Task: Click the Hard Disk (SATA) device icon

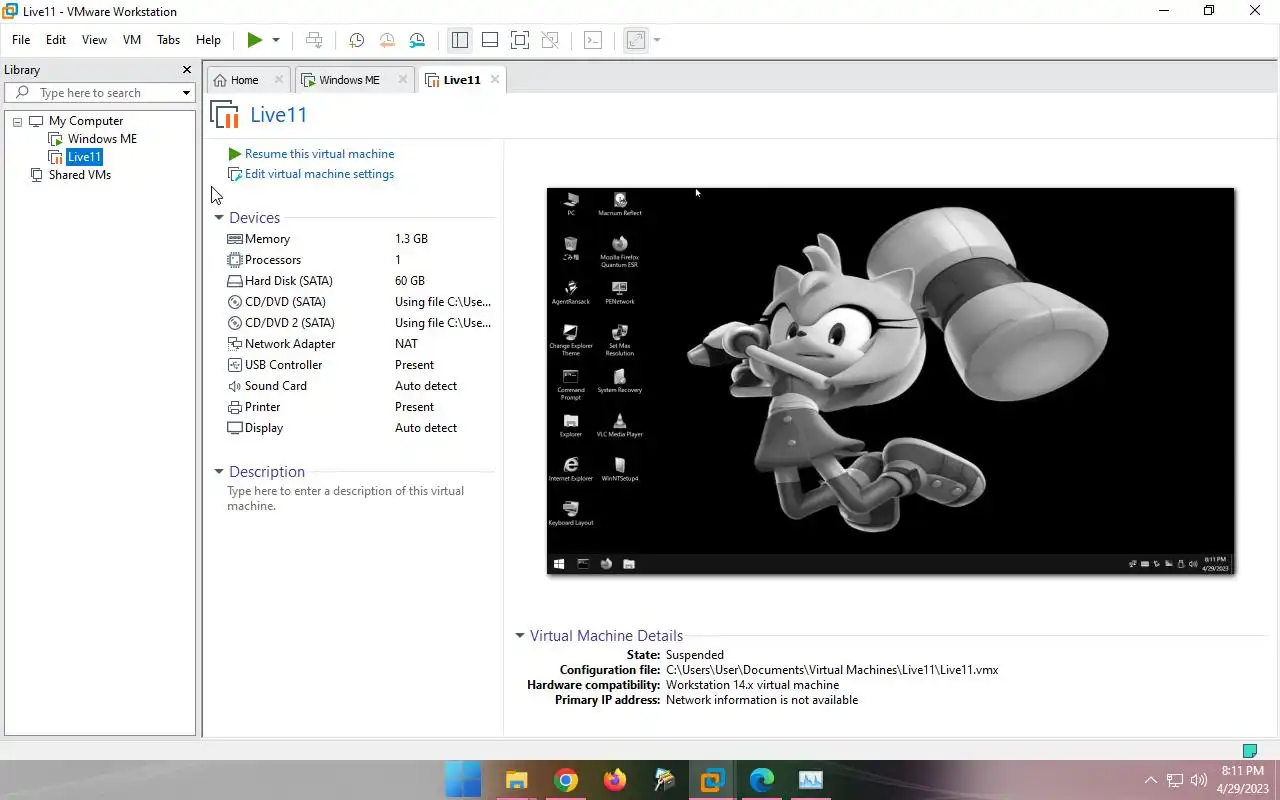Action: pyautogui.click(x=235, y=281)
